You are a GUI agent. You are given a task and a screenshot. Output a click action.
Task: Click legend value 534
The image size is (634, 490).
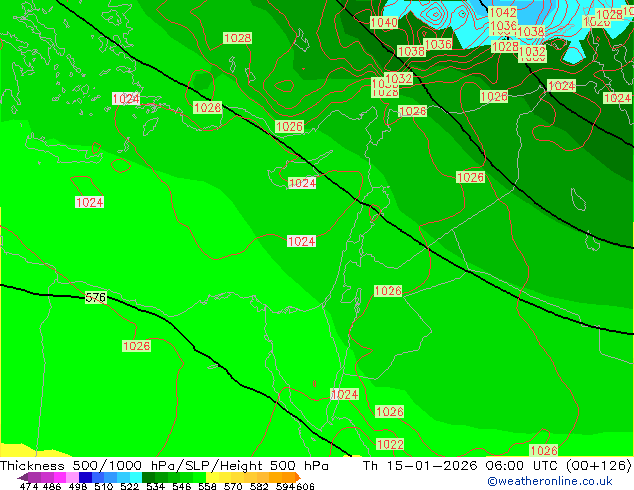pos(155,486)
